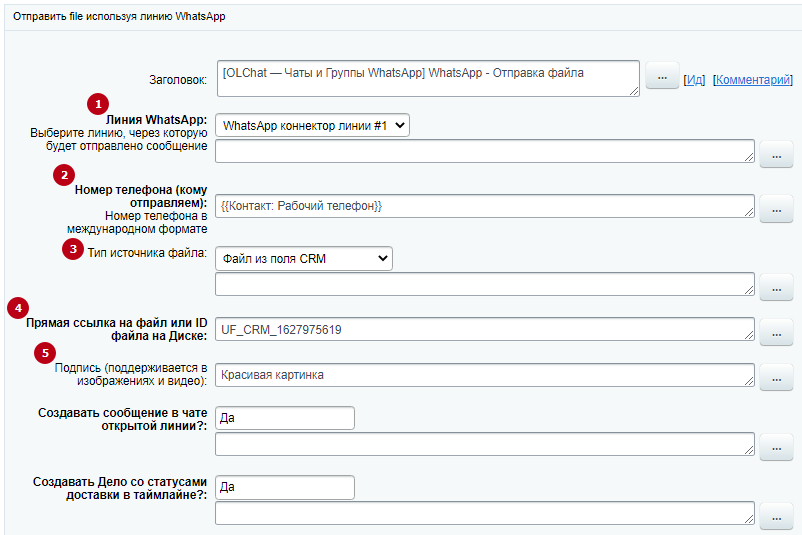Click the UF_CRM_1627975619 file link field

[484, 329]
